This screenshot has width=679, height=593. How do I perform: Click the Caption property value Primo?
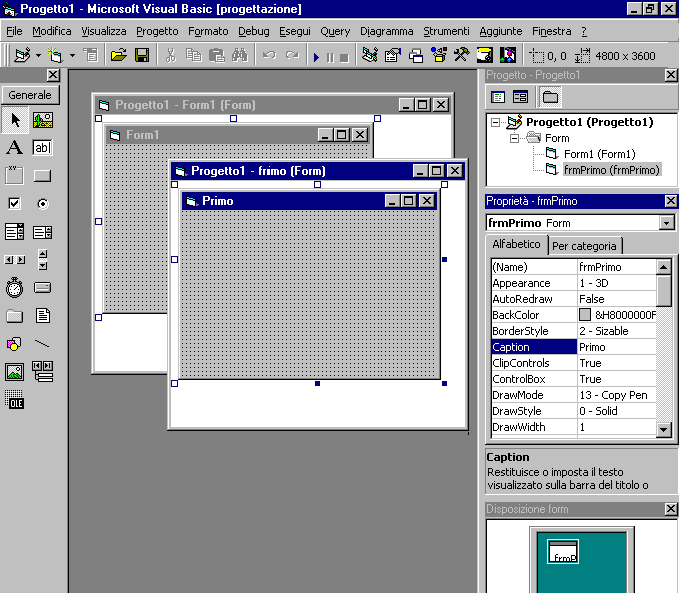[x=617, y=347]
